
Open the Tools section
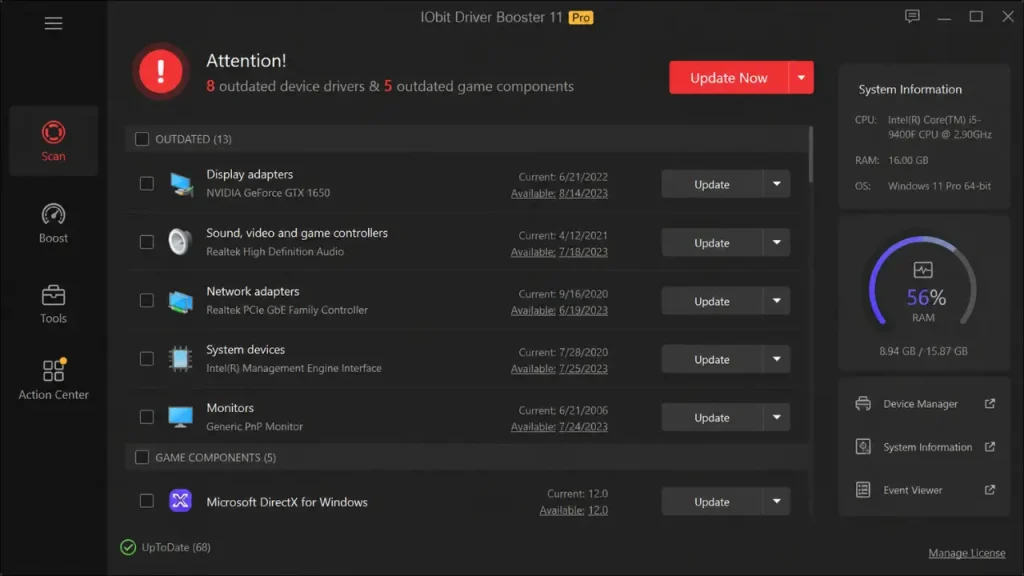(x=54, y=304)
